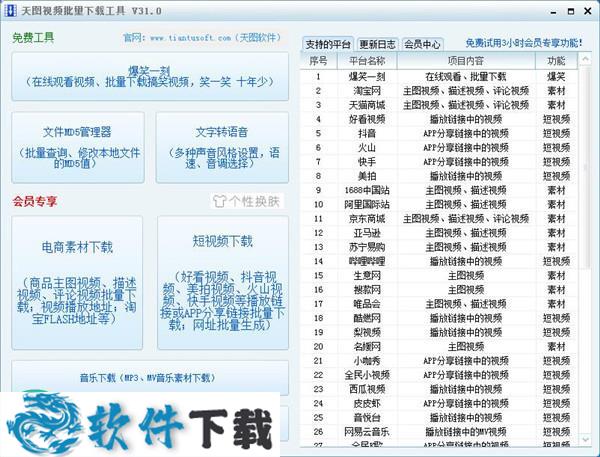Minimize the 天图视频批量下载工具 window
This screenshot has height=457, width=600.
point(553,11)
